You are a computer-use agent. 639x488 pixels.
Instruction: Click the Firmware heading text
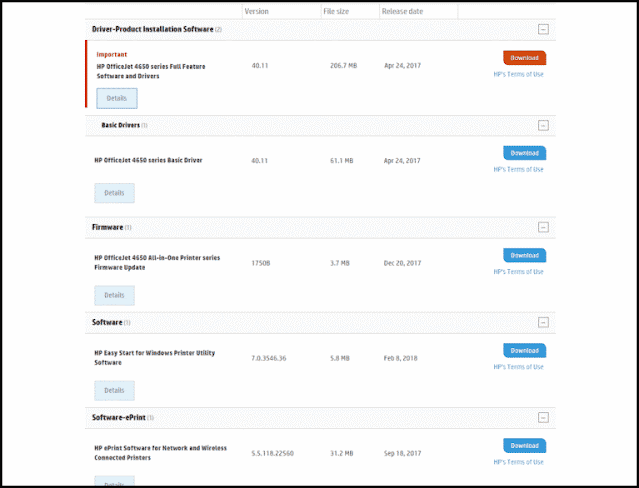tap(108, 227)
